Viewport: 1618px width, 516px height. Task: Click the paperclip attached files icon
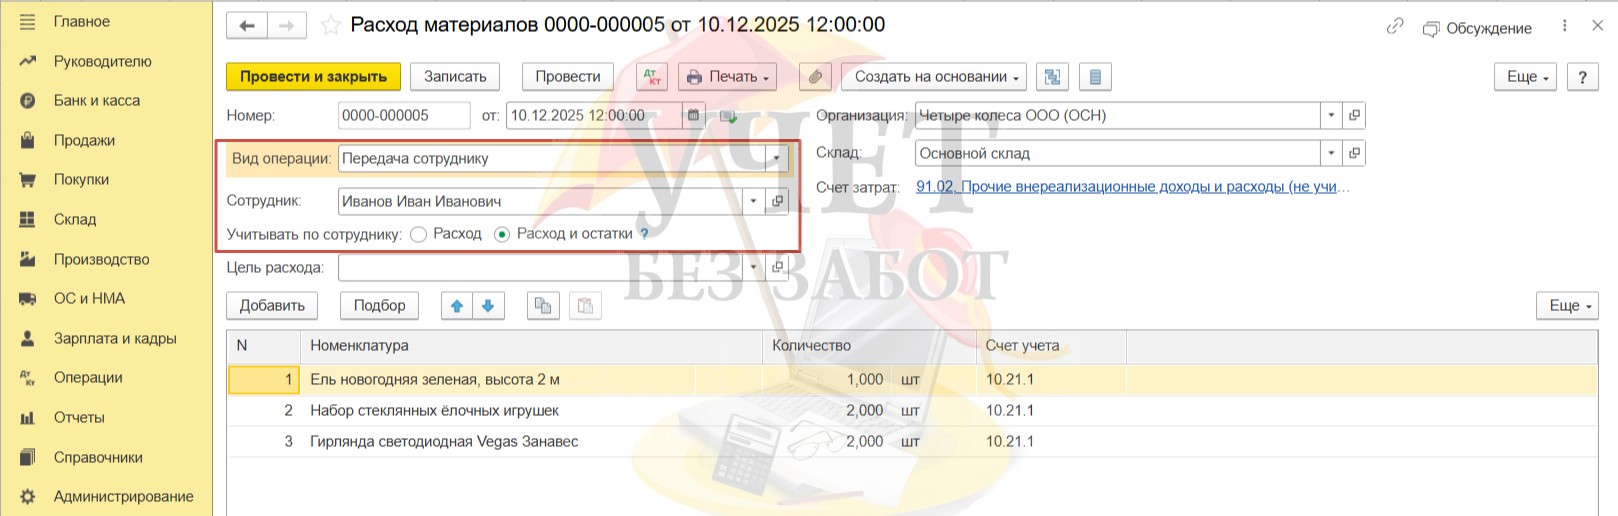point(816,77)
